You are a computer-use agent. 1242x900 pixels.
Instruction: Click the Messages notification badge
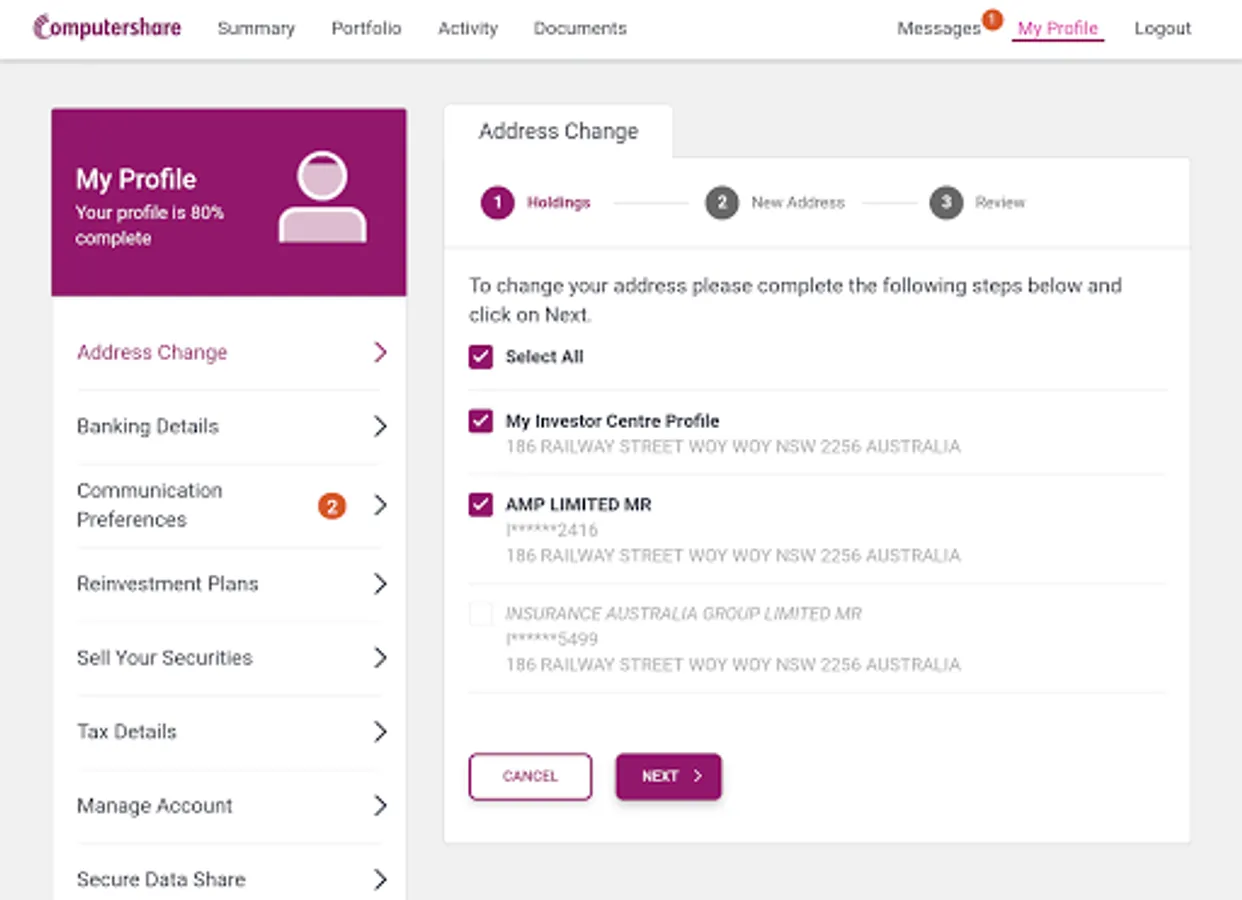pos(992,19)
